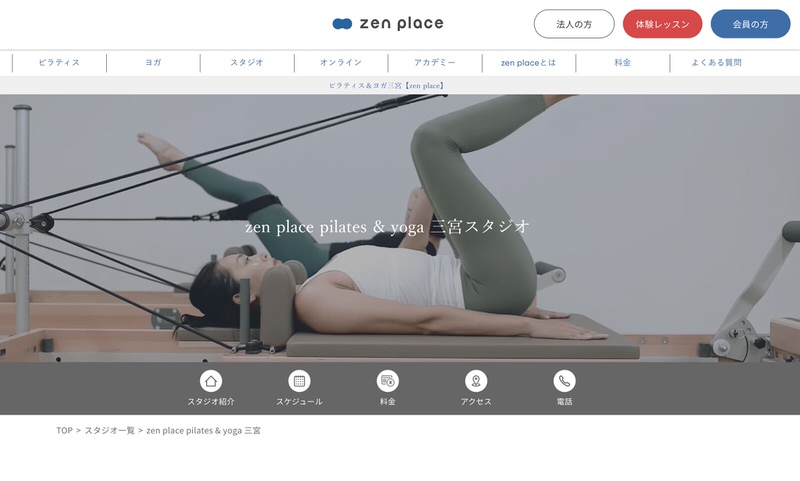Click the 会員の方 blue button

[x=750, y=24]
